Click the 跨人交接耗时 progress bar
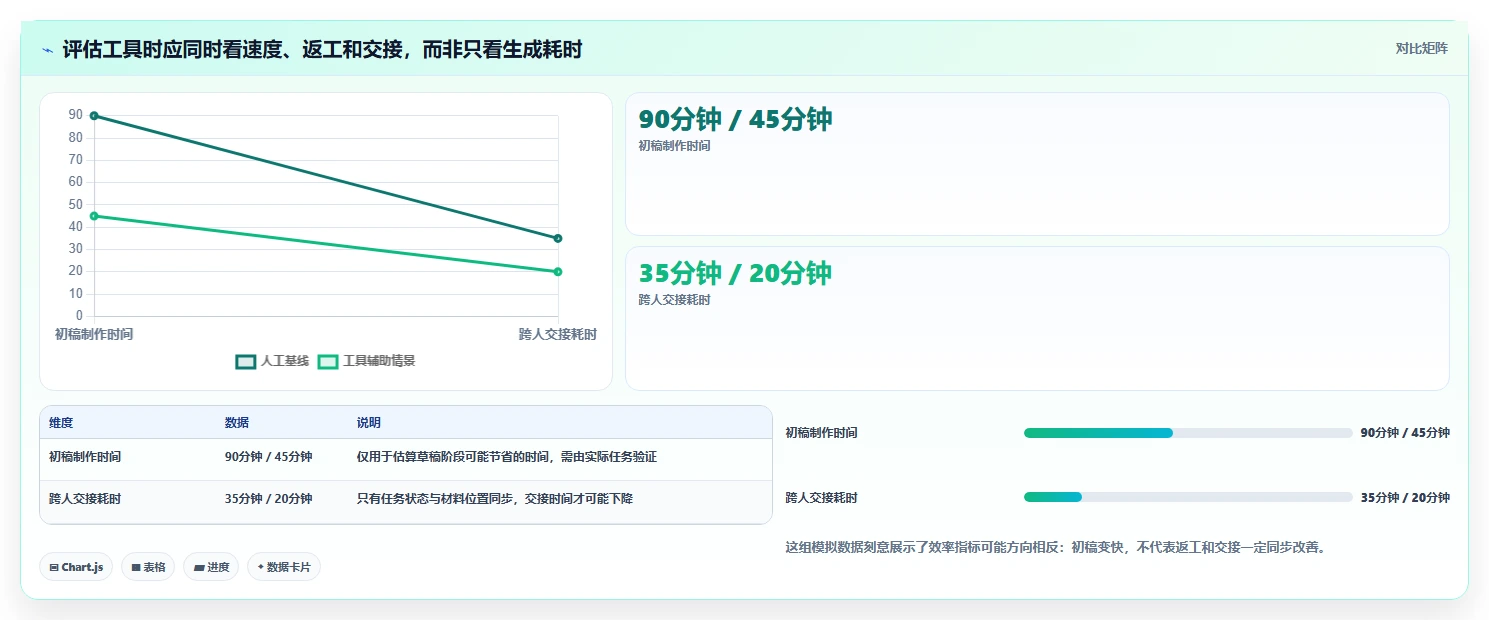The width and height of the screenshot is (1489, 620). click(x=1188, y=497)
